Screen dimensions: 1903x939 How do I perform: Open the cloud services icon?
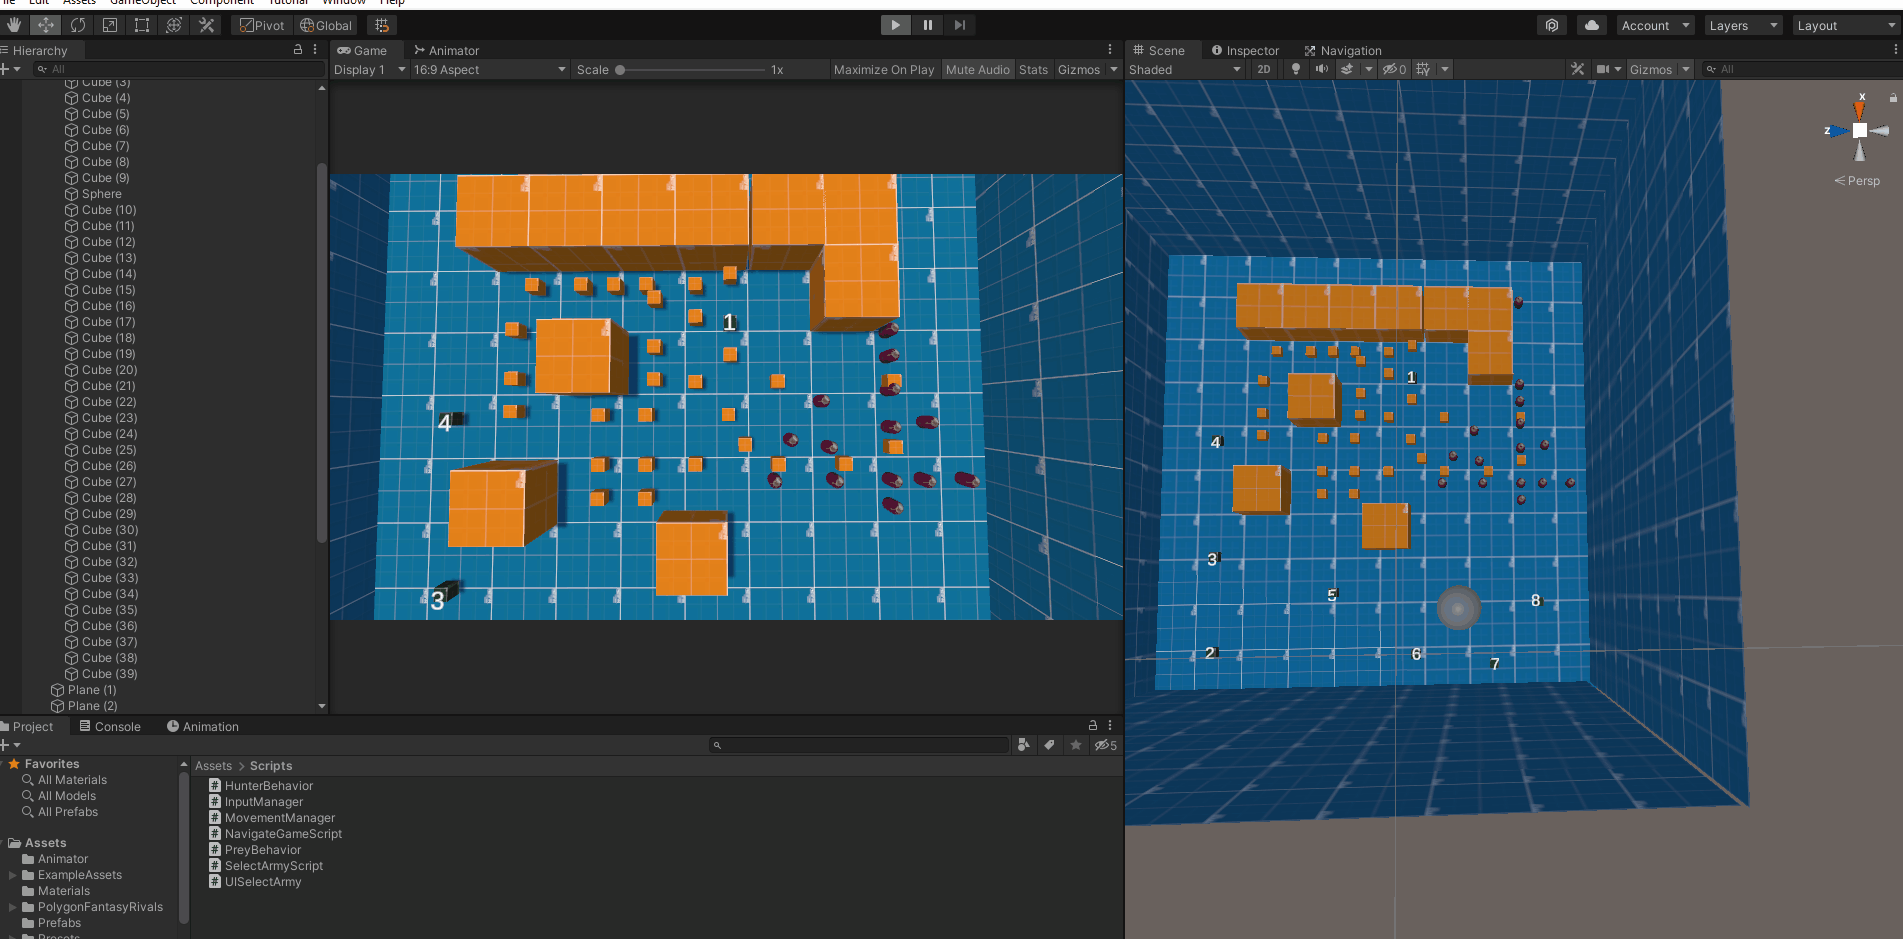(1592, 25)
